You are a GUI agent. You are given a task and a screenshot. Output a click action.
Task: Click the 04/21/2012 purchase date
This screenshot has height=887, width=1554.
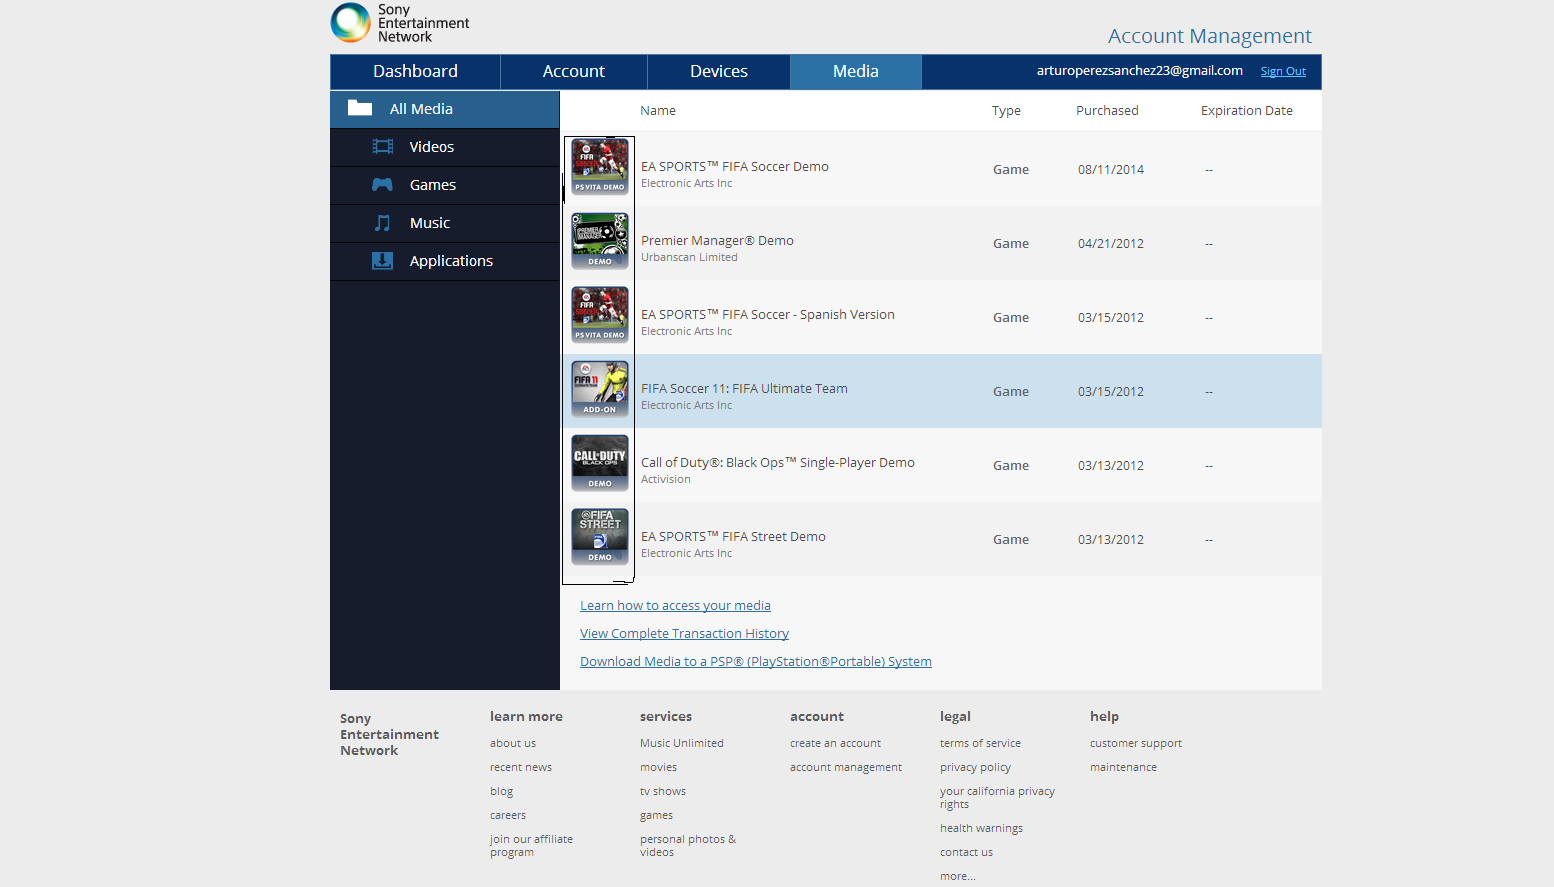[1111, 243]
